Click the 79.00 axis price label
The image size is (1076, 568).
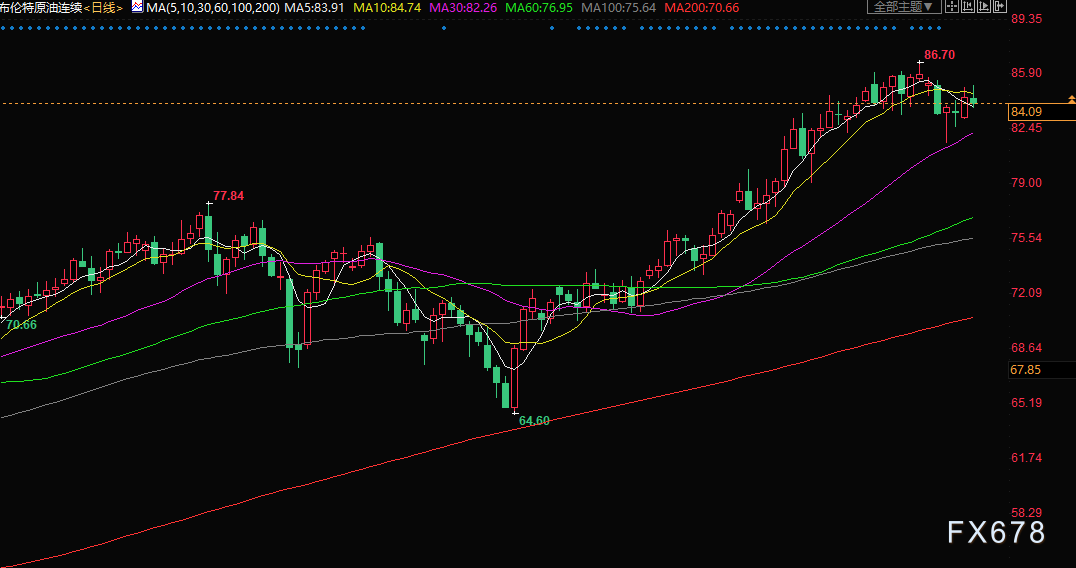(1027, 182)
